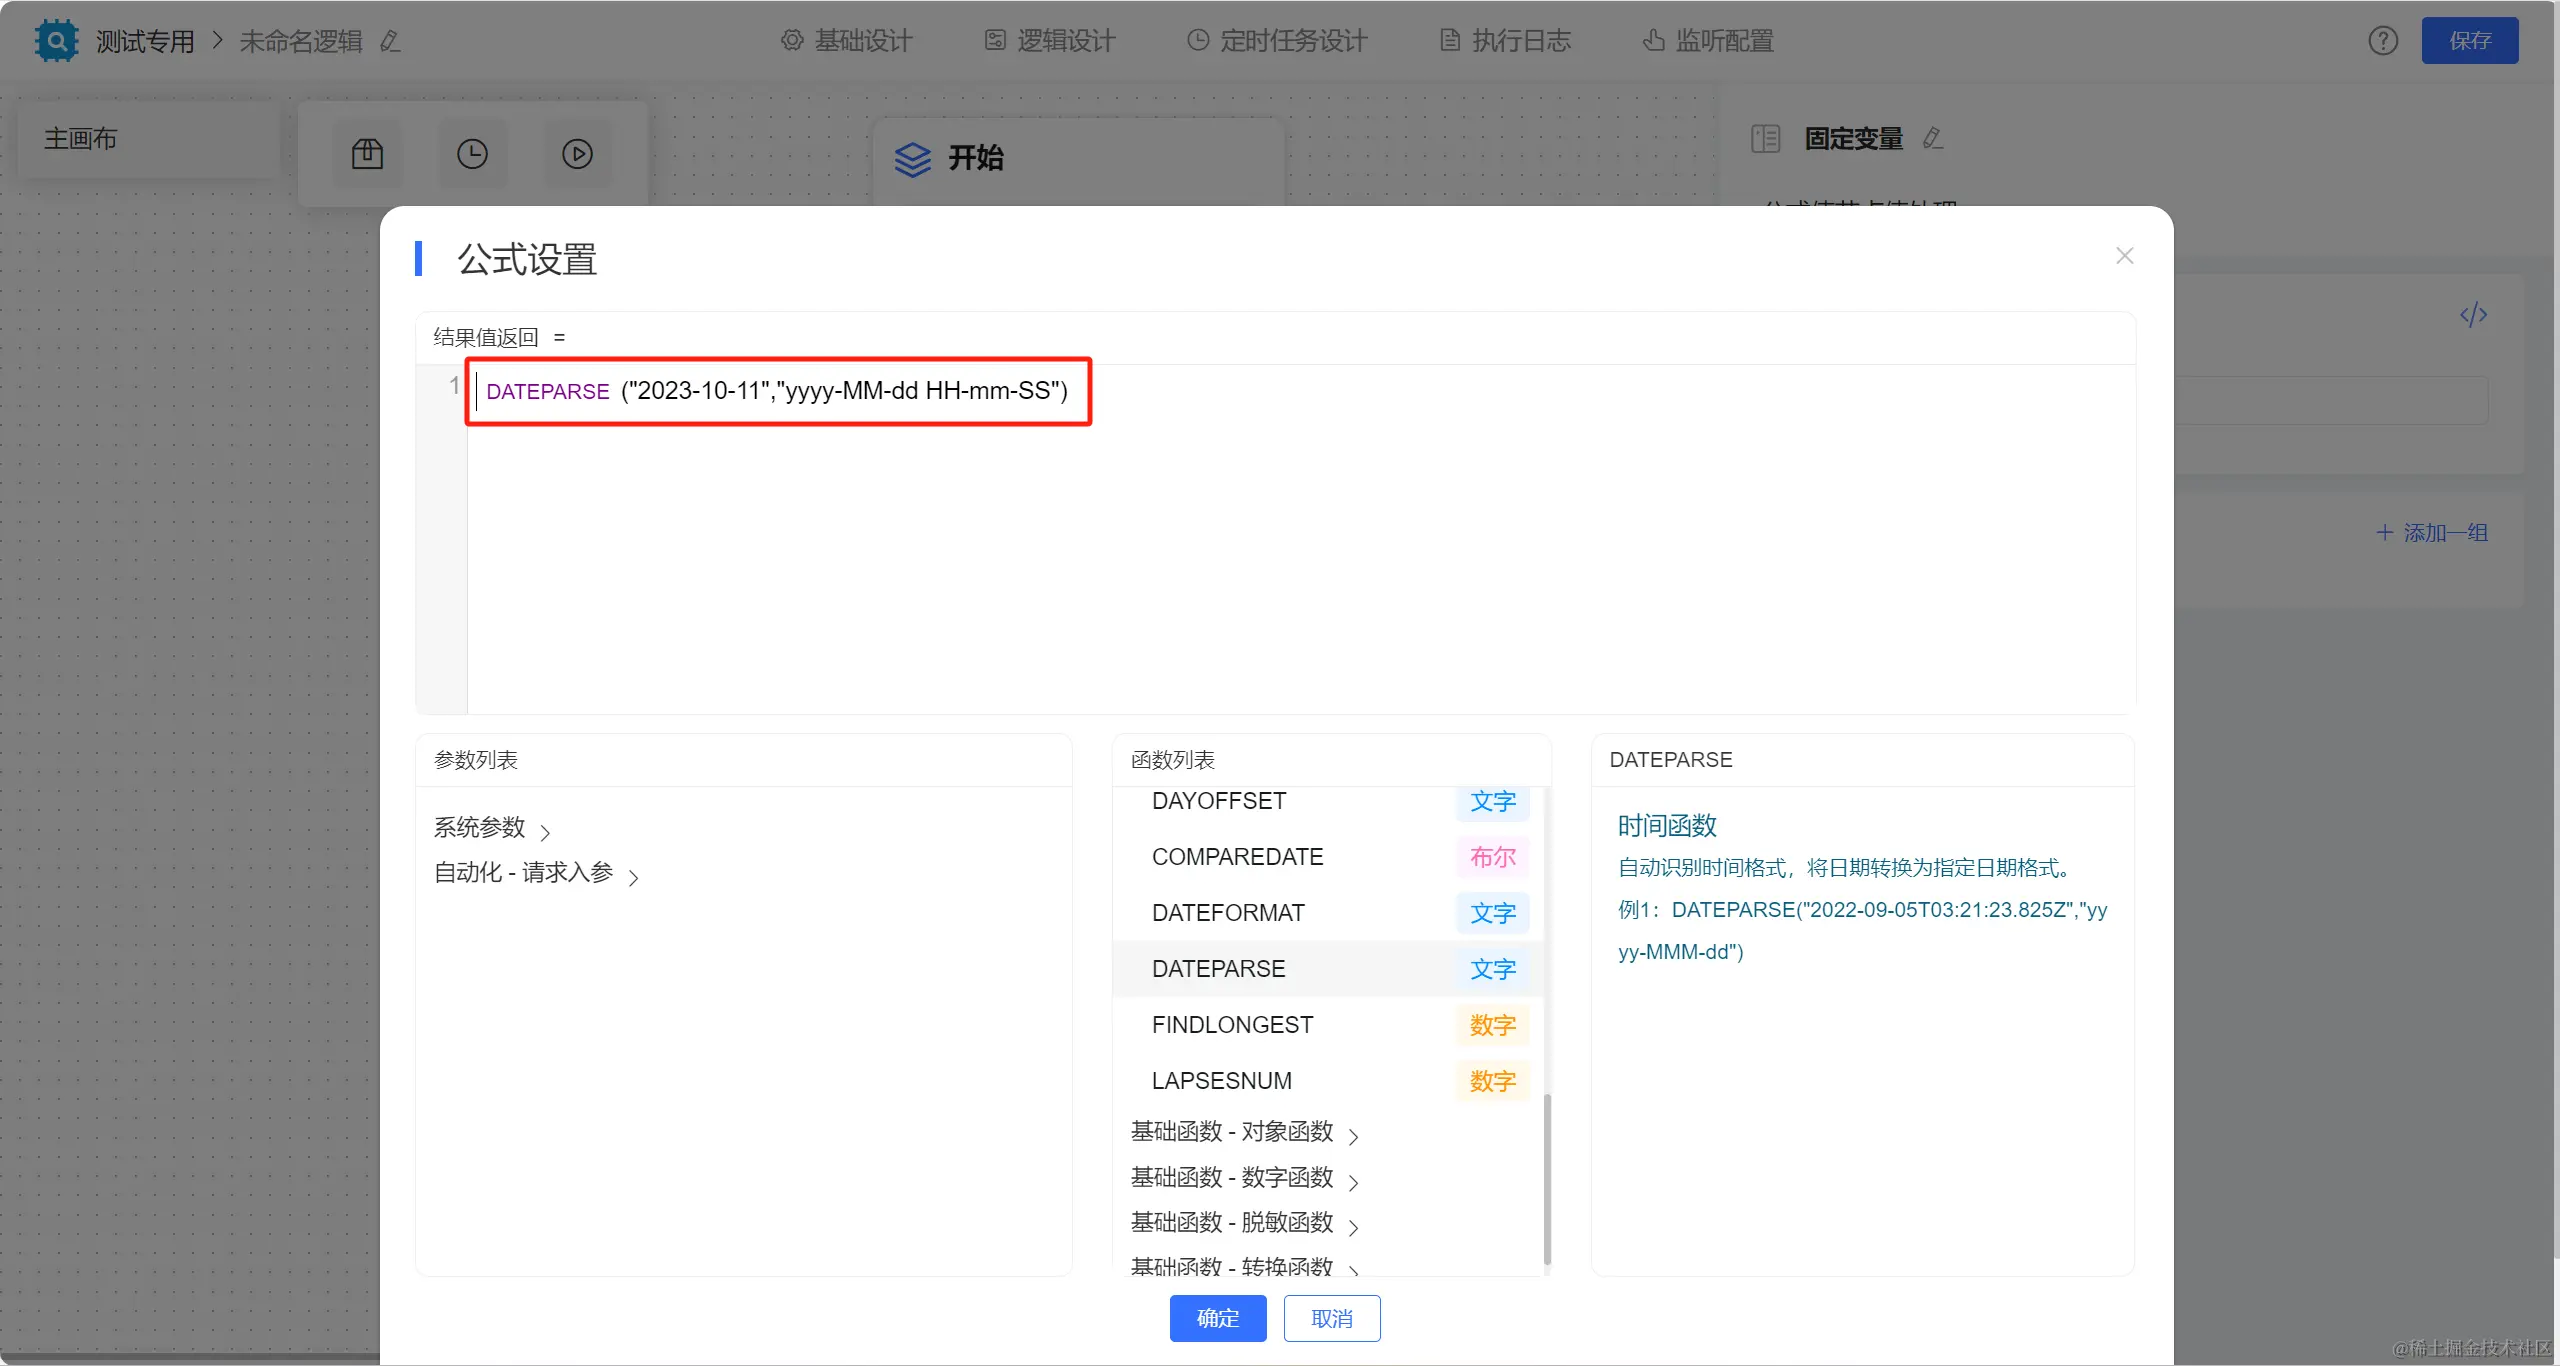Click edit pencil next to 固定变量

pyautogui.click(x=1933, y=138)
